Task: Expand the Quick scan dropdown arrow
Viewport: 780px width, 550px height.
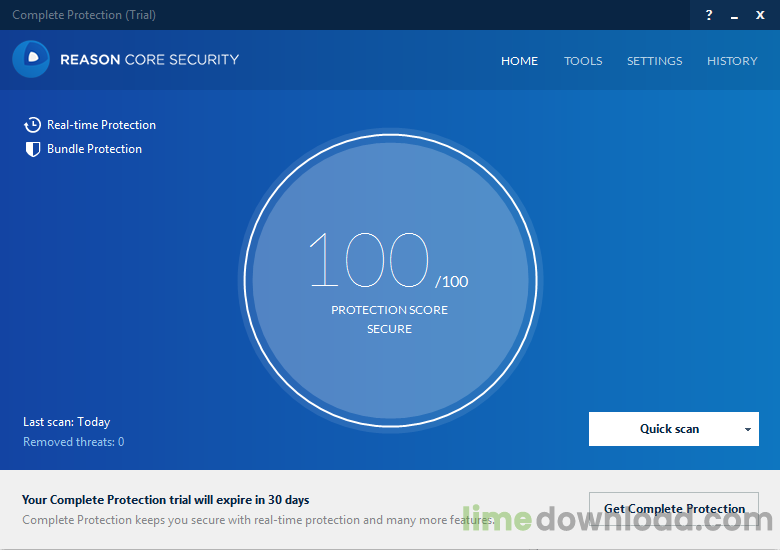Action: pyautogui.click(x=748, y=430)
